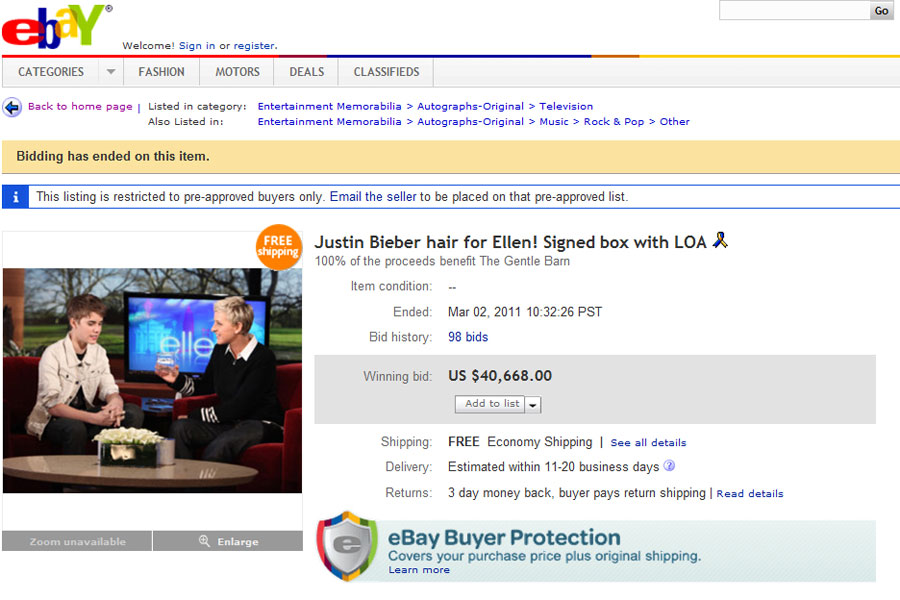Viewport: 900px width, 600px height.
Task: Open the MOTORS tab
Action: coord(237,72)
